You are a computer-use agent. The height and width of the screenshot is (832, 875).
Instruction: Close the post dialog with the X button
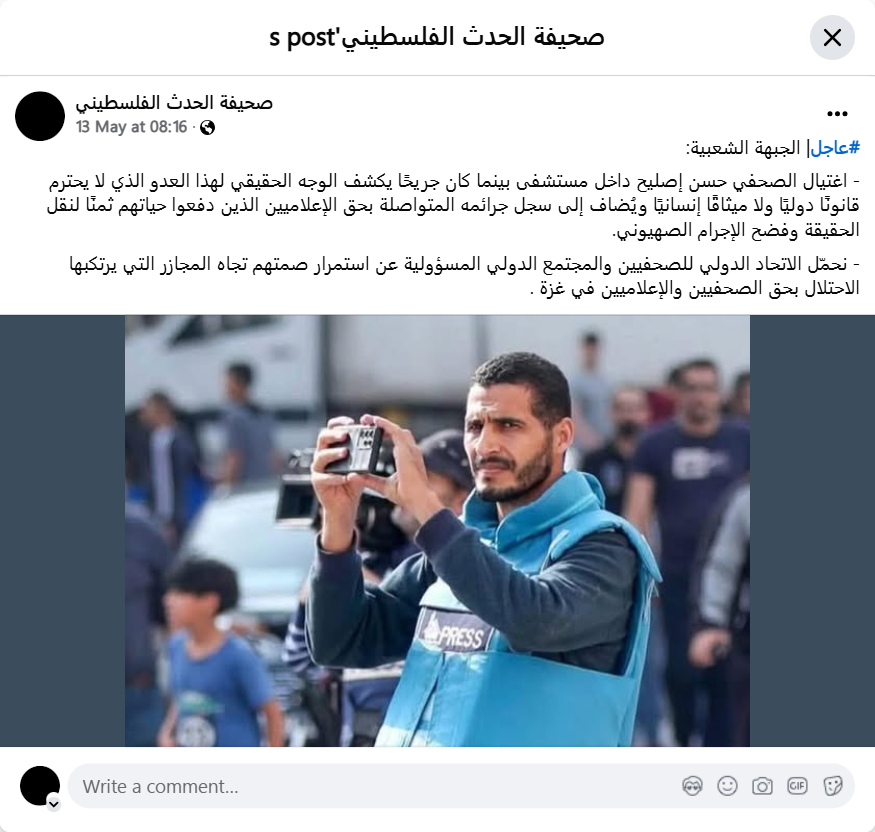[832, 38]
